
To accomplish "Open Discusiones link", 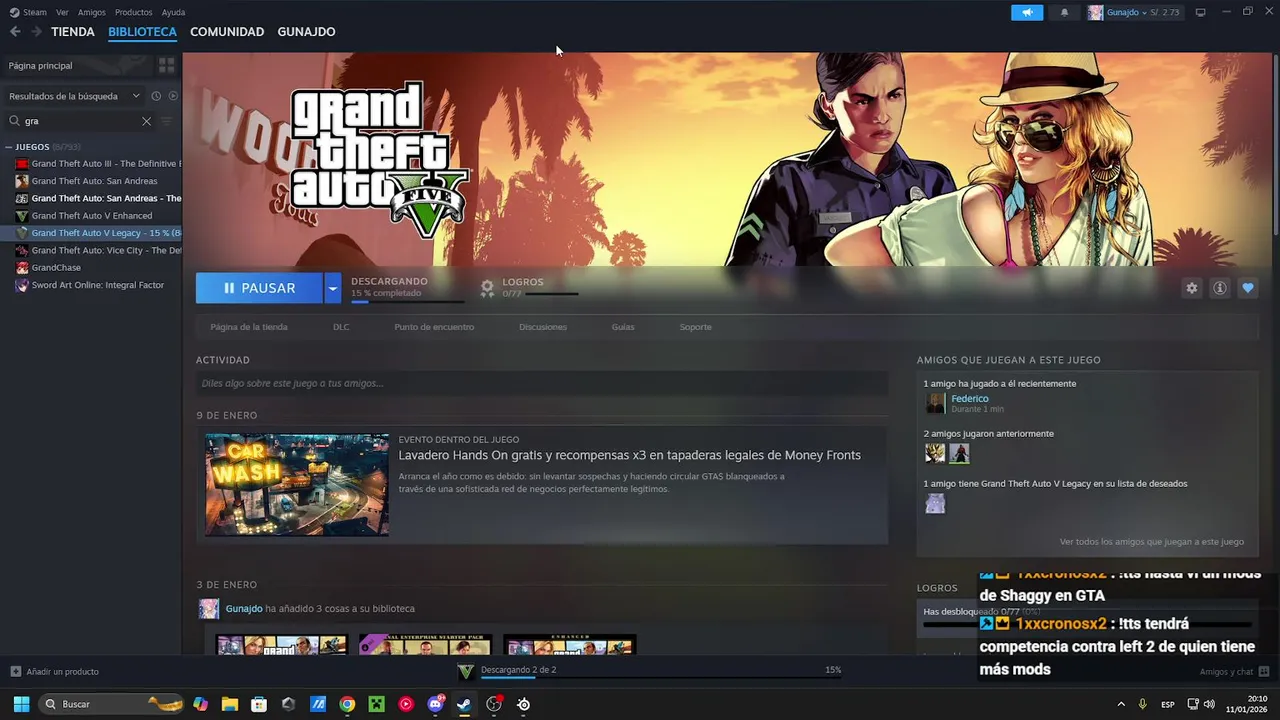I will click(543, 327).
